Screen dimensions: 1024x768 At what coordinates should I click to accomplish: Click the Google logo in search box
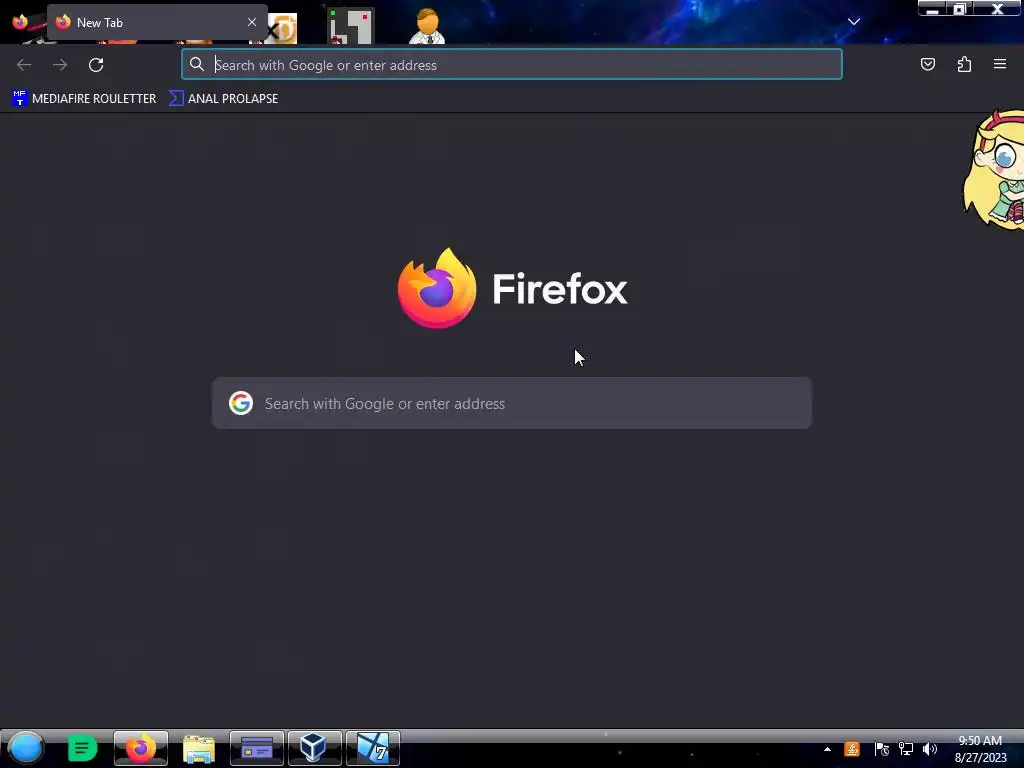[241, 403]
